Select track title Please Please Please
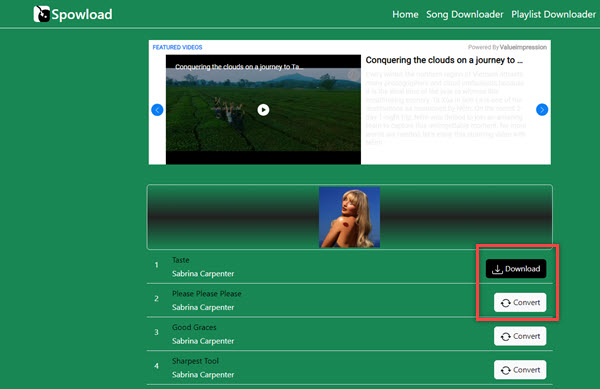The image size is (600, 389). [207, 294]
